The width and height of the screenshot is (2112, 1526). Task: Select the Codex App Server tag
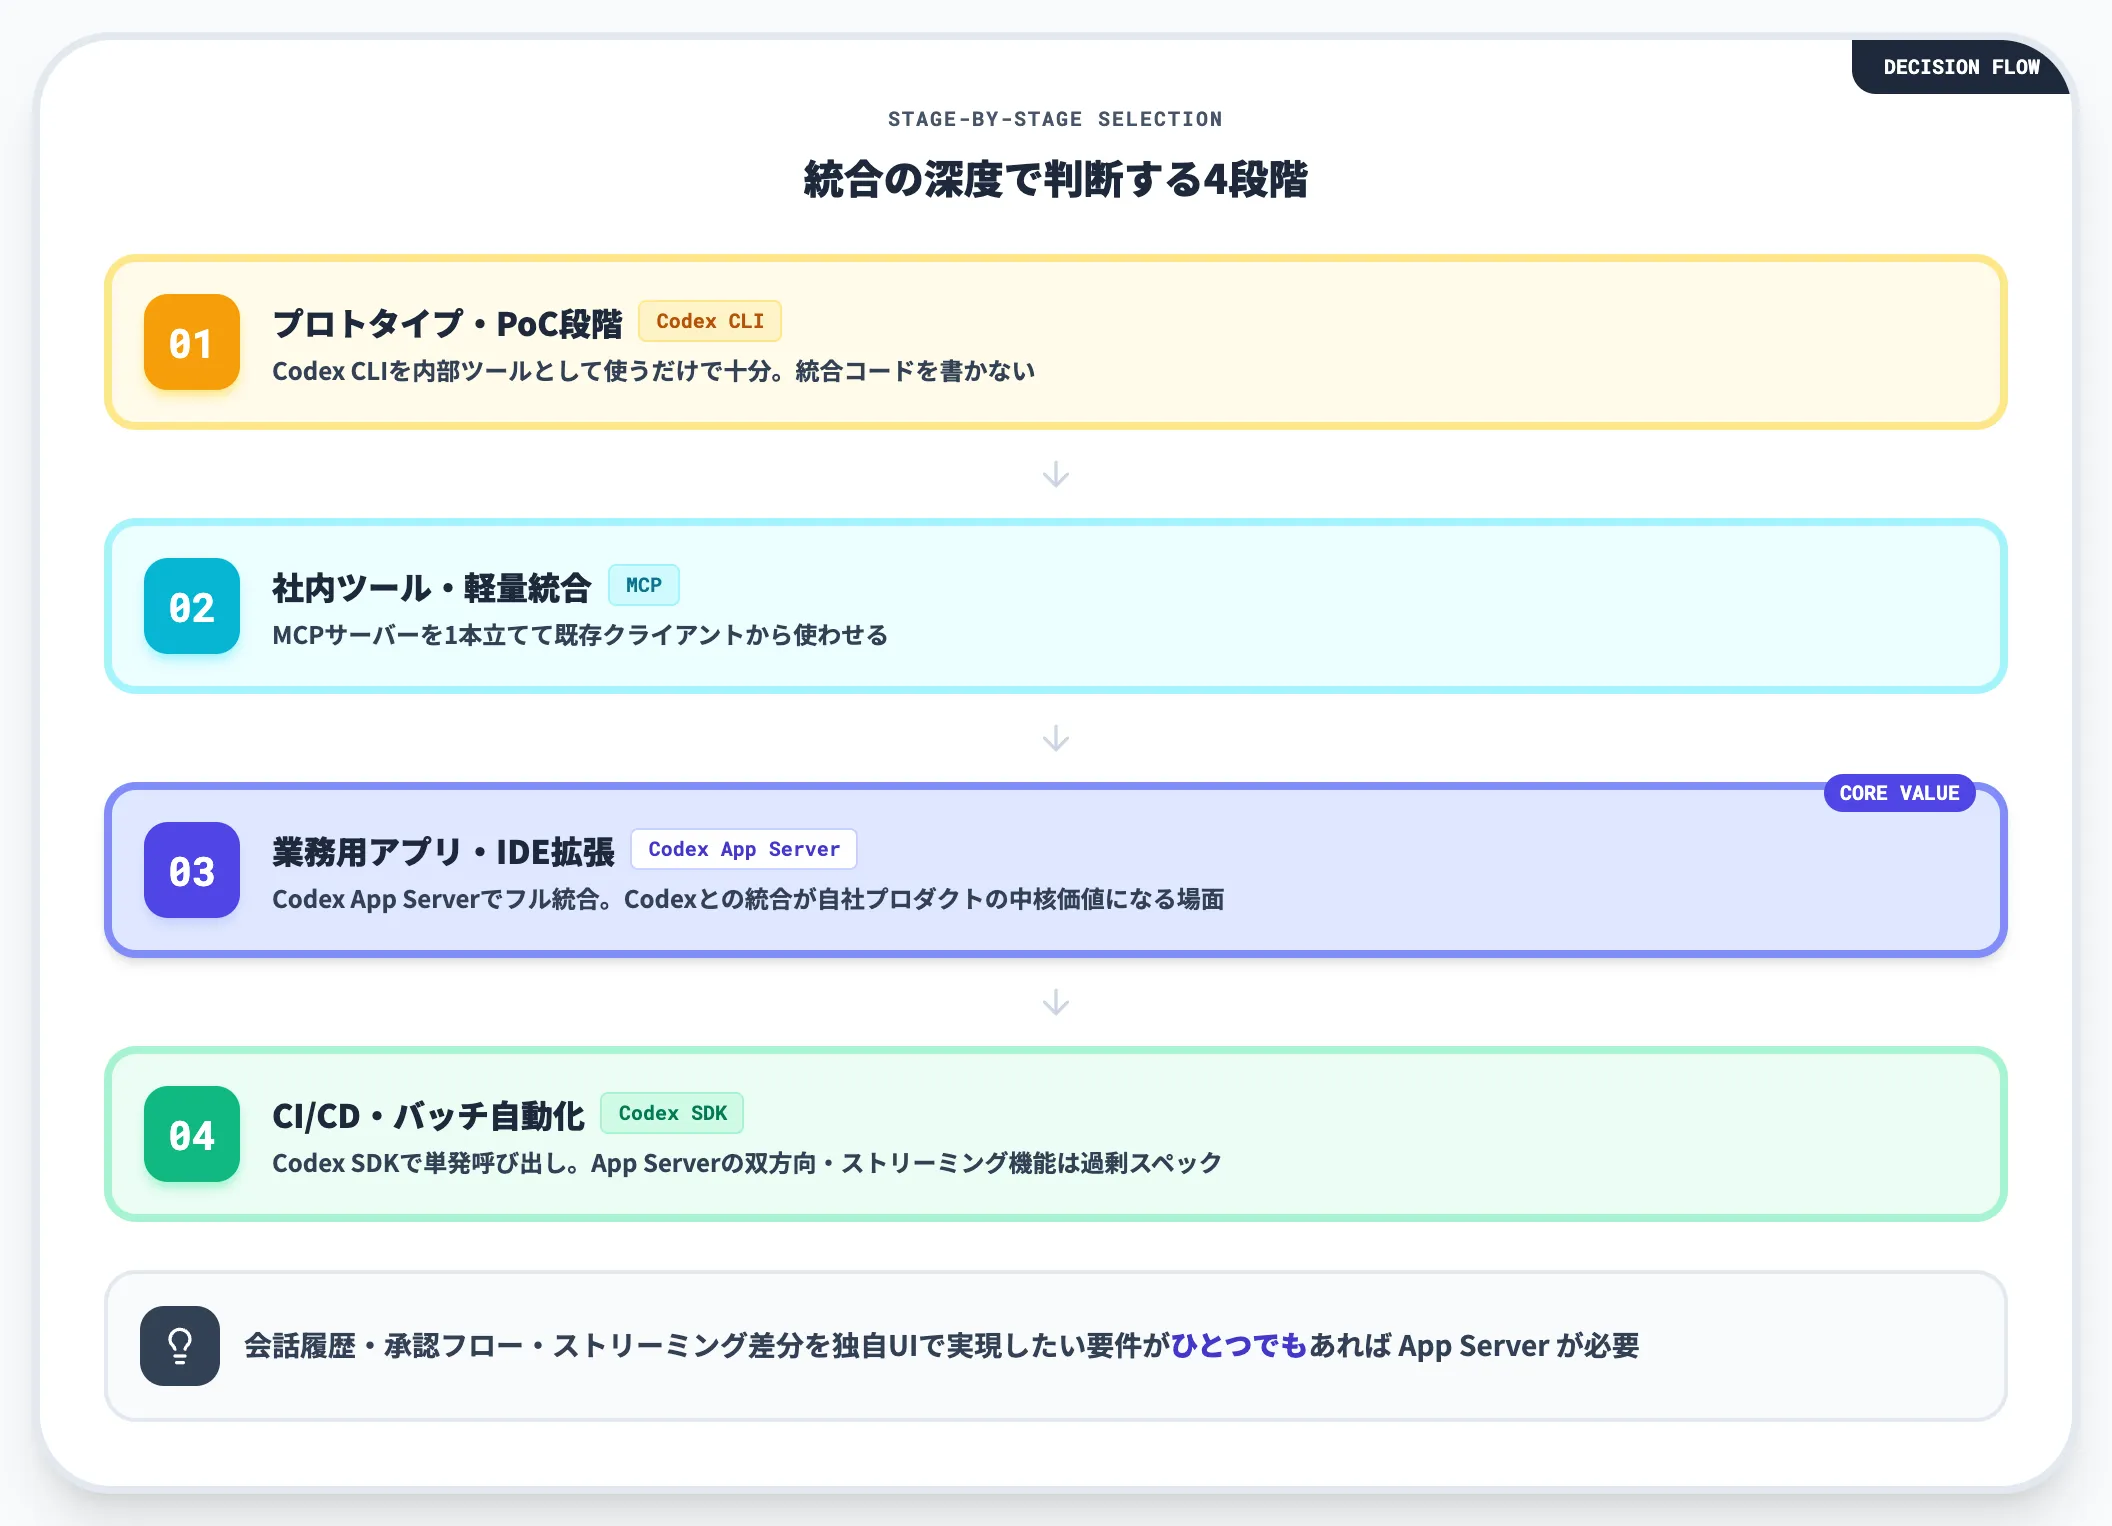pos(744,849)
